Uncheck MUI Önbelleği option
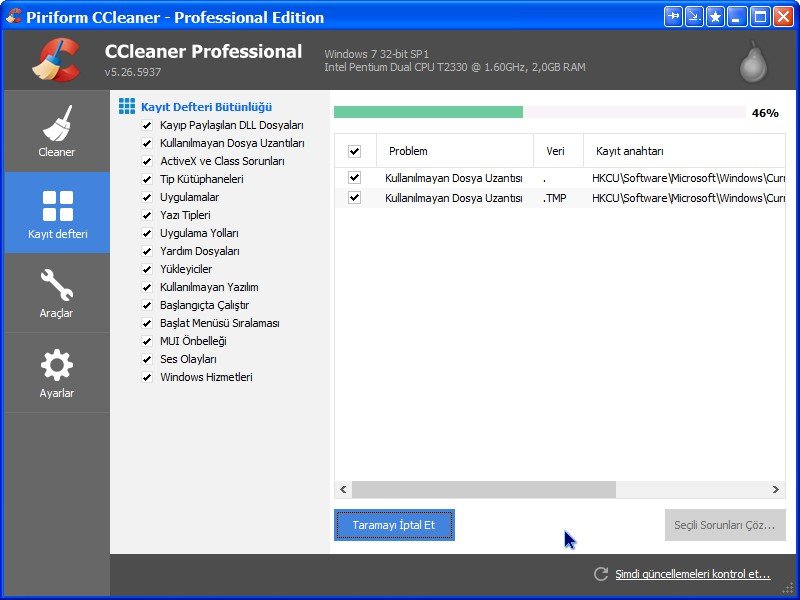 click(147, 341)
